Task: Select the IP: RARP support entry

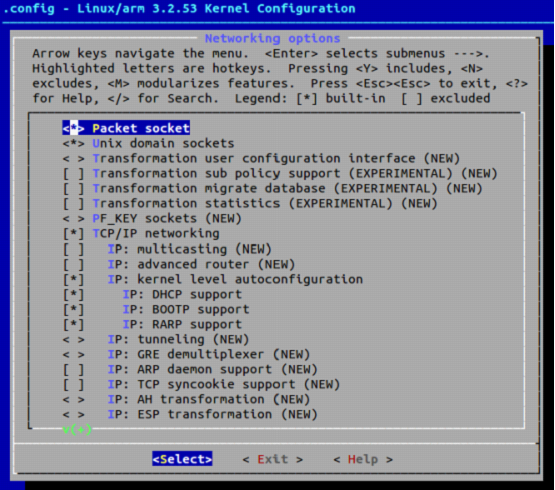Action: click(x=182, y=325)
